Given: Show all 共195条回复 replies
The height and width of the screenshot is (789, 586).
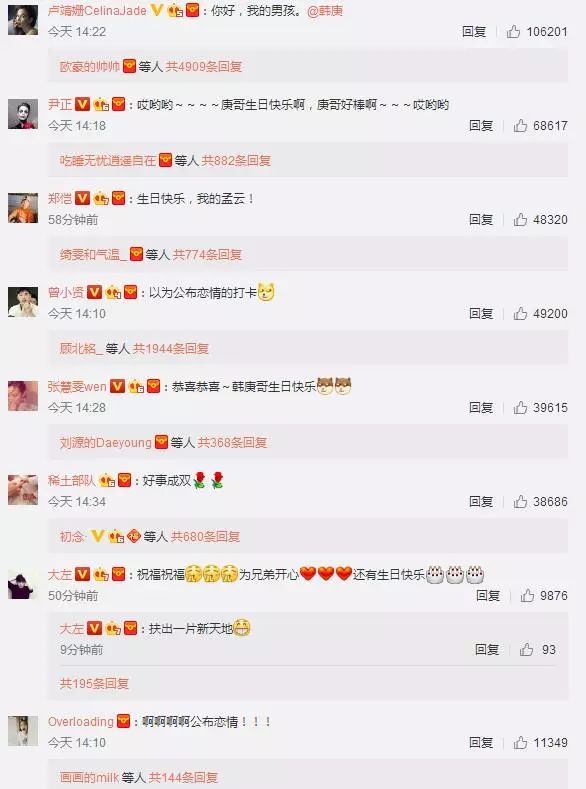Looking at the screenshot, I should [x=94, y=683].
